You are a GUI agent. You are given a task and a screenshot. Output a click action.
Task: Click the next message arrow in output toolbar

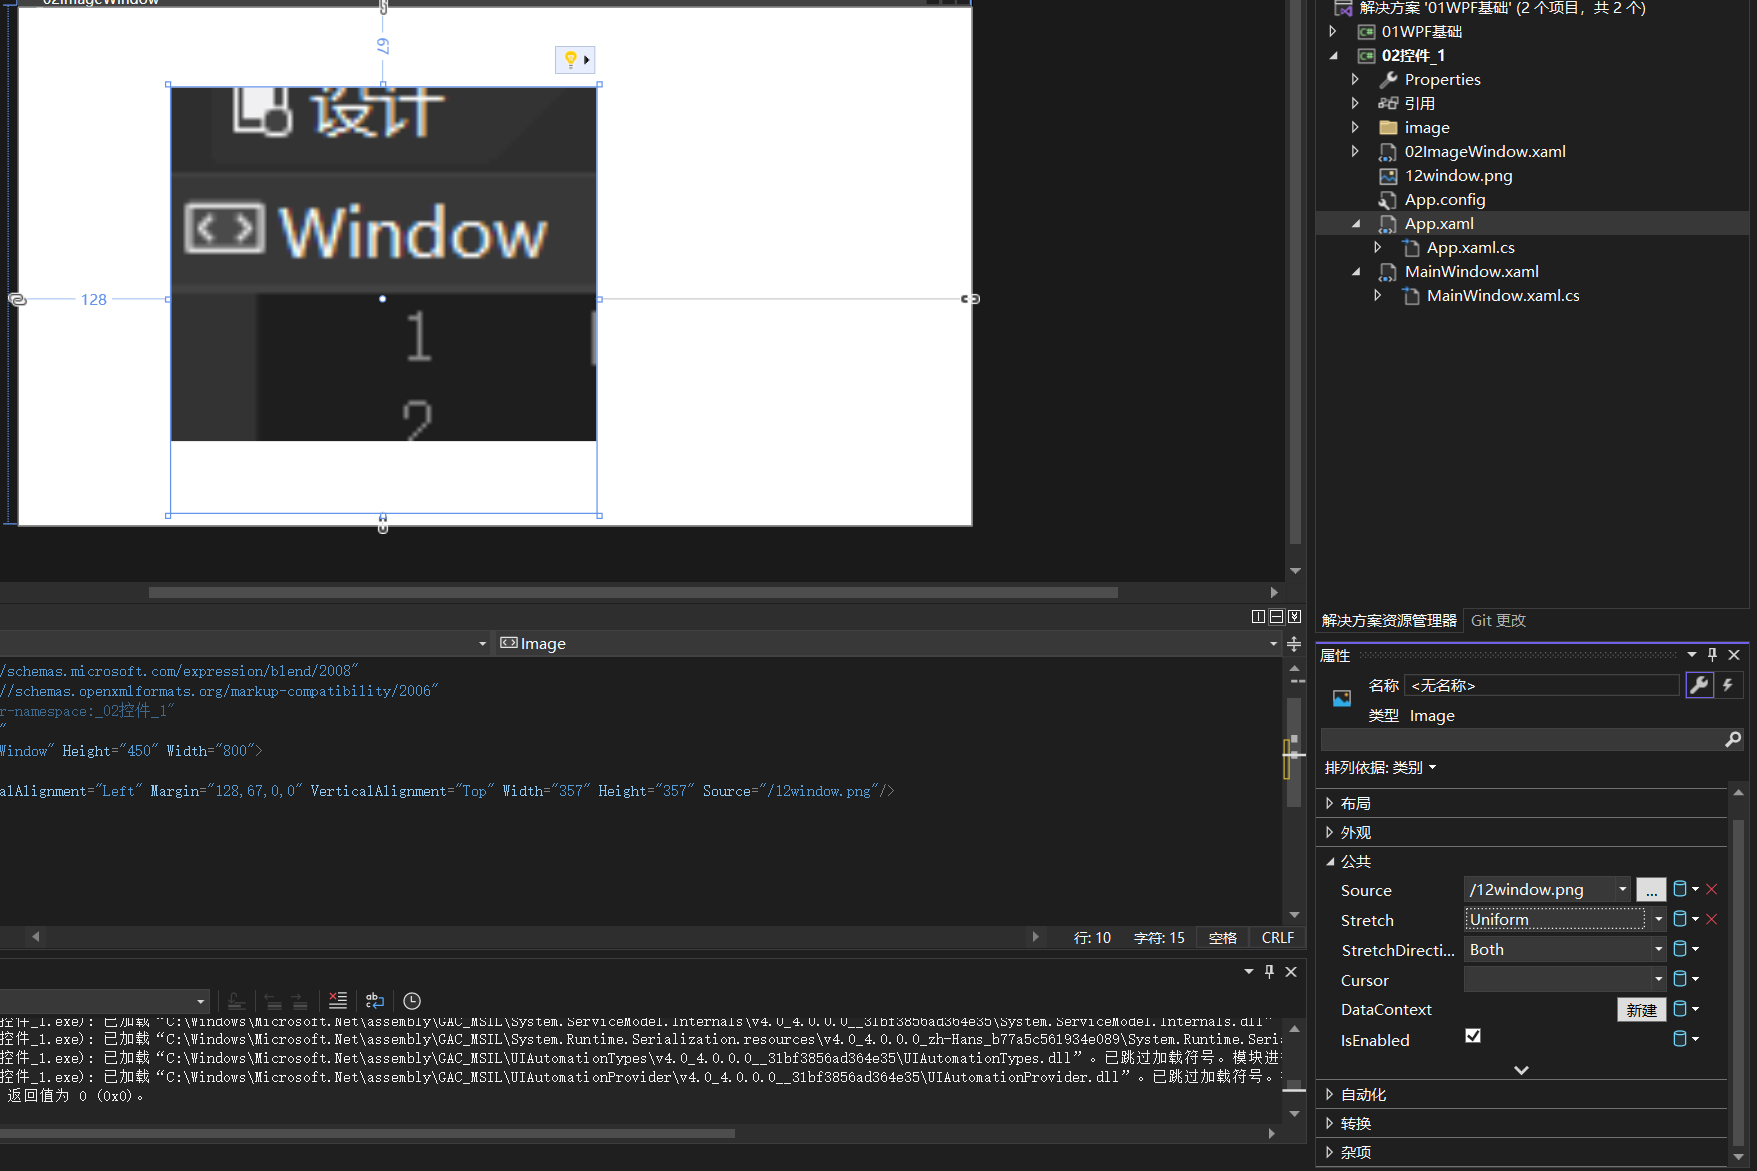point(298,1001)
